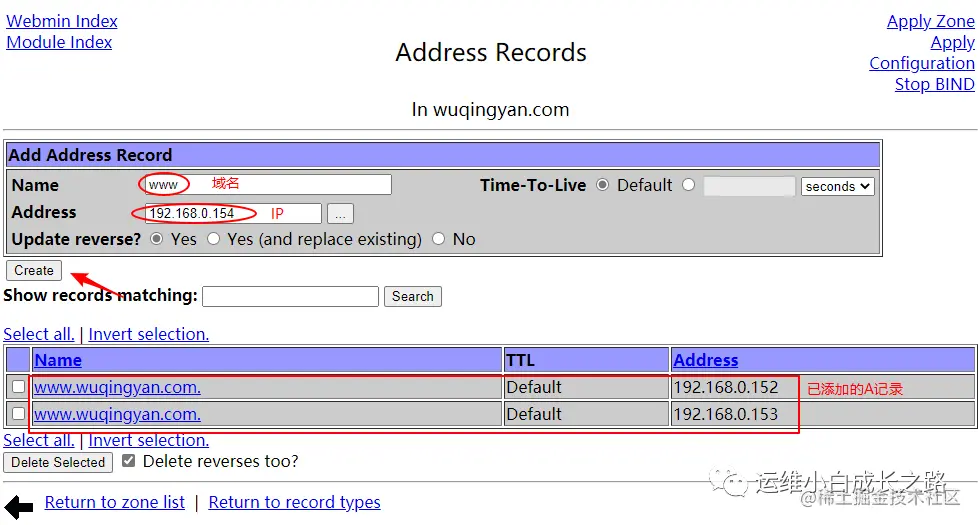Click the Apply Configuration link
The height and width of the screenshot is (525, 978).
[x=922, y=53]
